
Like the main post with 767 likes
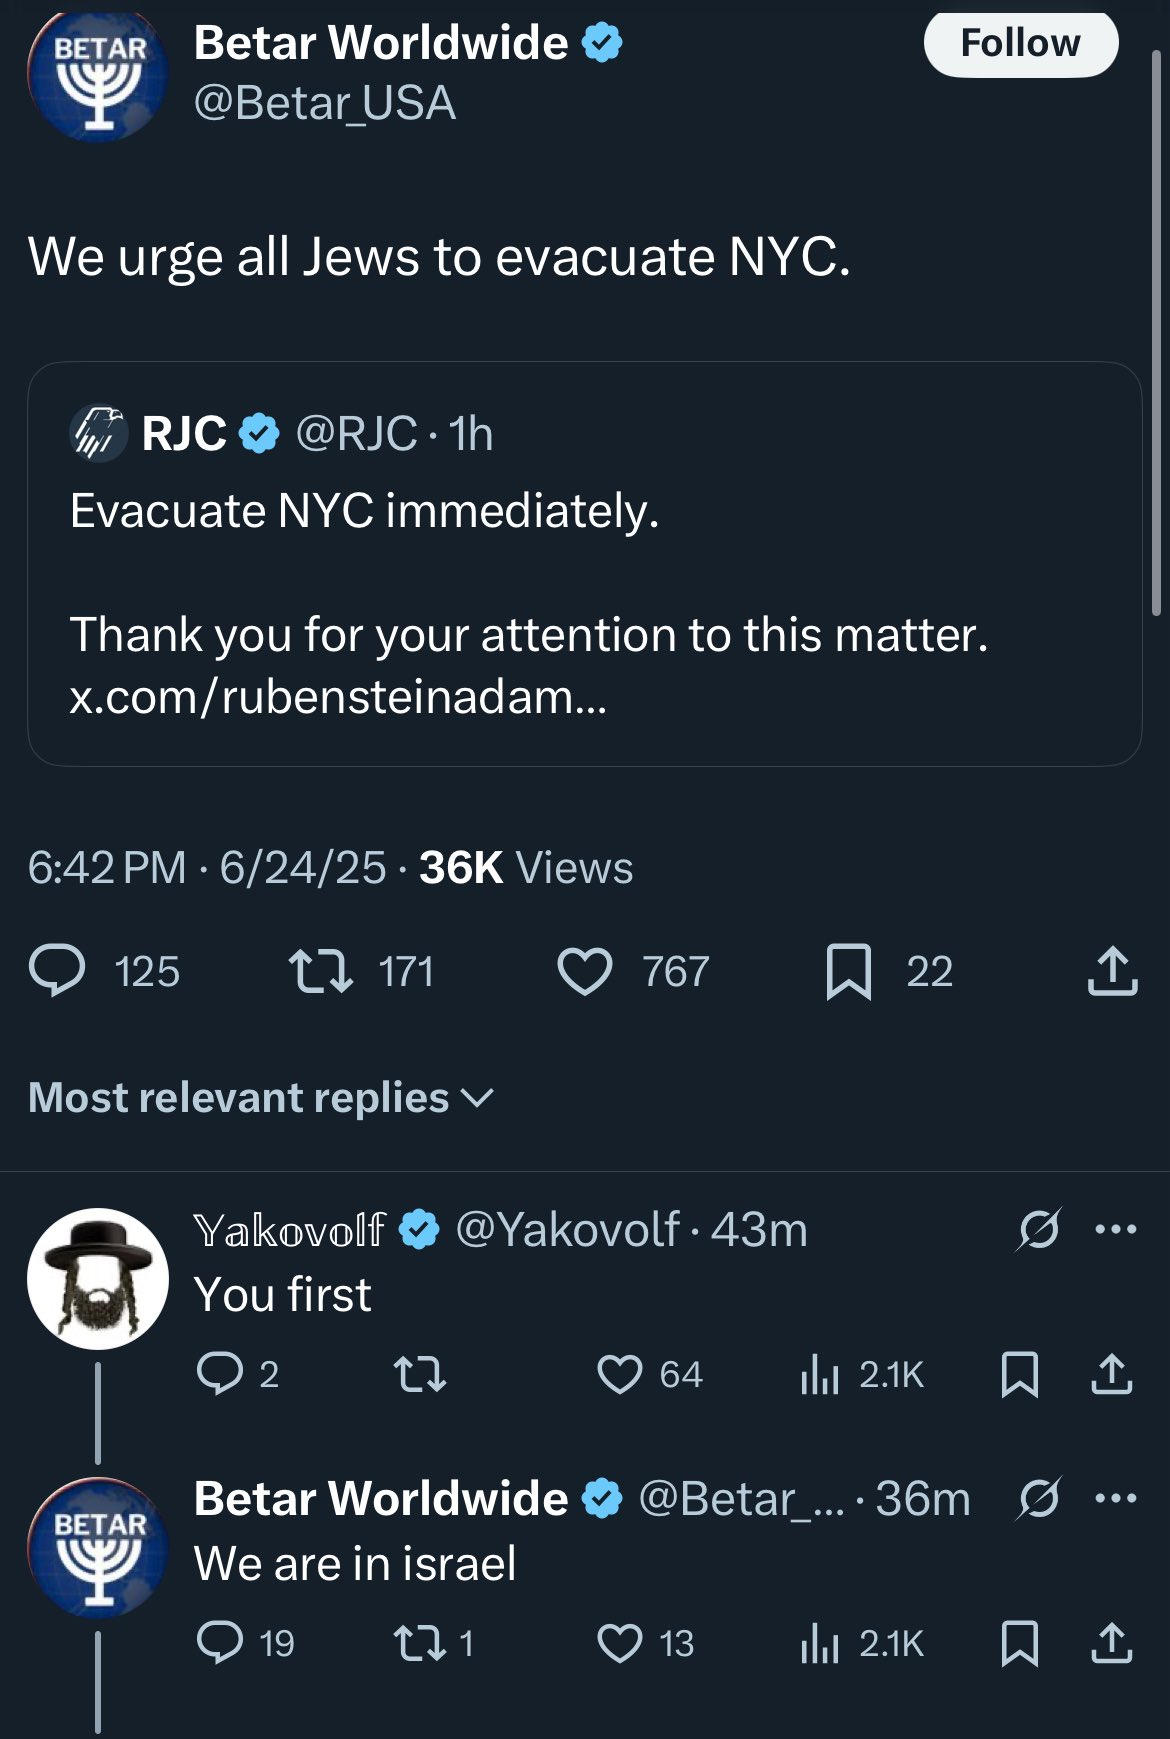click(585, 972)
